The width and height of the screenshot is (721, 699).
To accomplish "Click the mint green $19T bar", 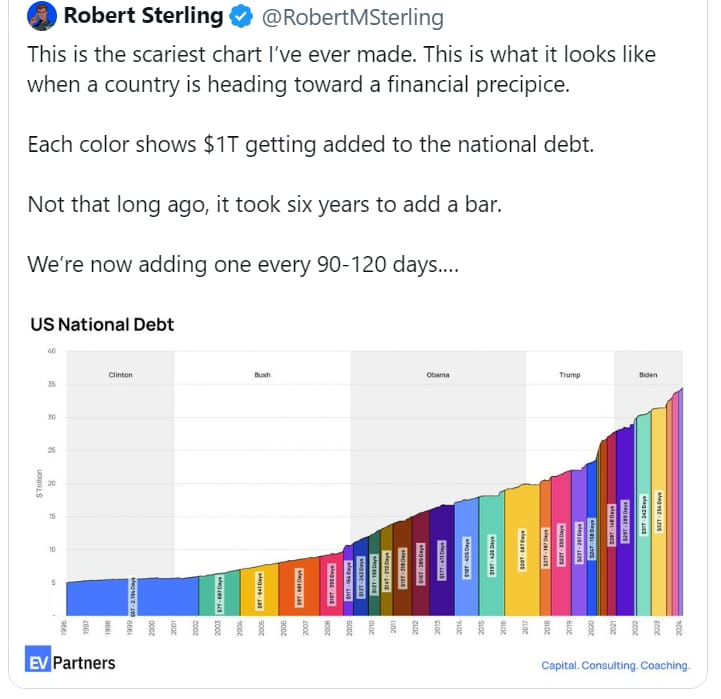I will coord(492,556).
